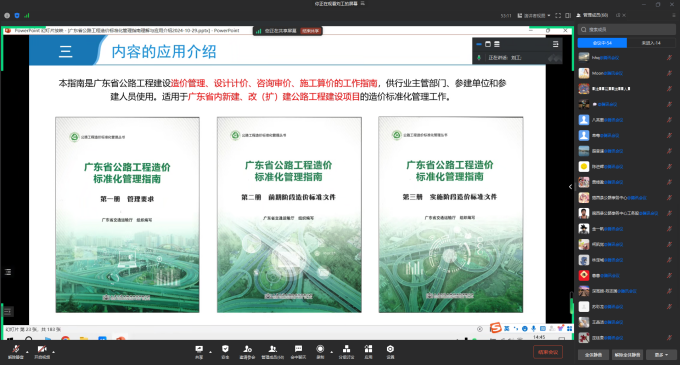Click the red End Meeting button
Viewport: 680px width, 365px height.
548,352
